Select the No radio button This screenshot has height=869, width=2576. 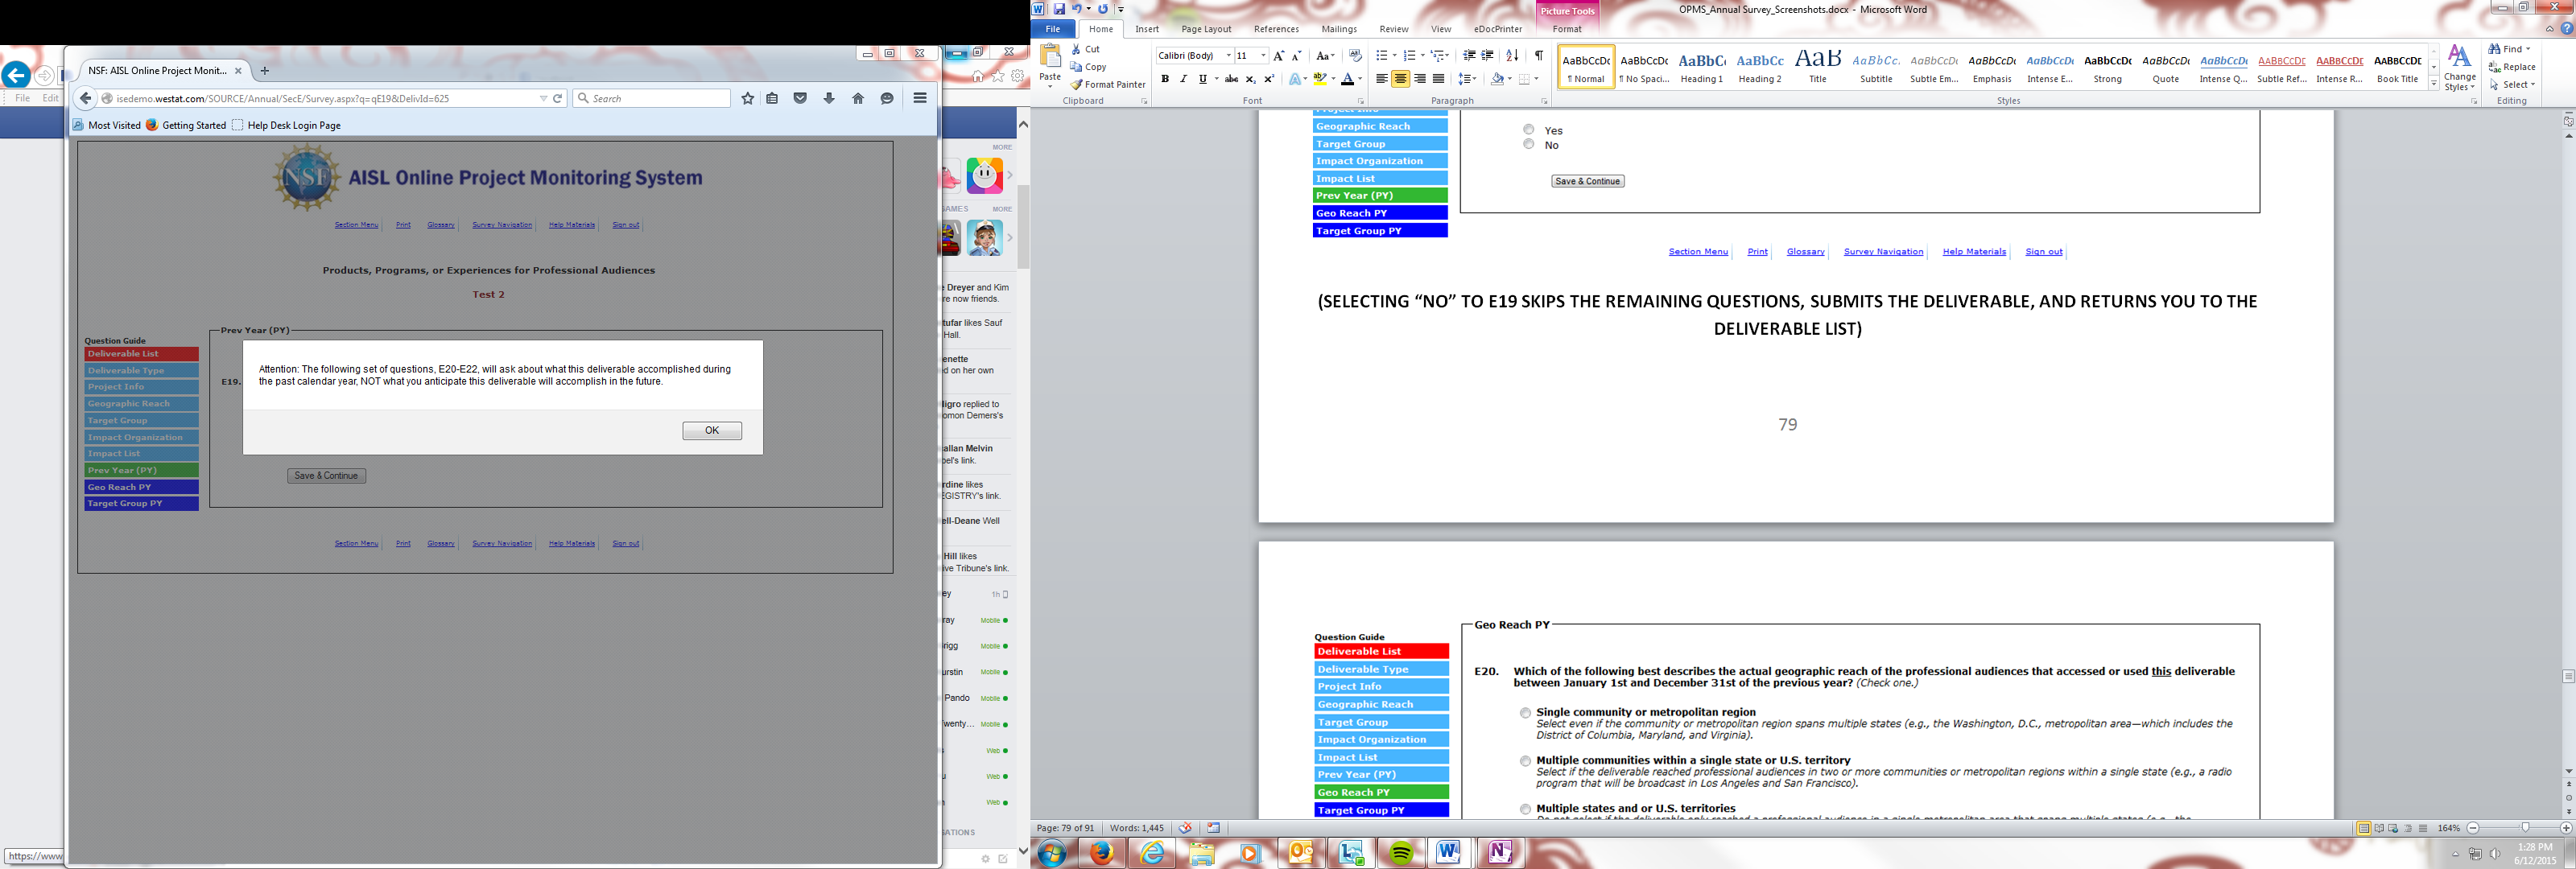(x=1528, y=144)
